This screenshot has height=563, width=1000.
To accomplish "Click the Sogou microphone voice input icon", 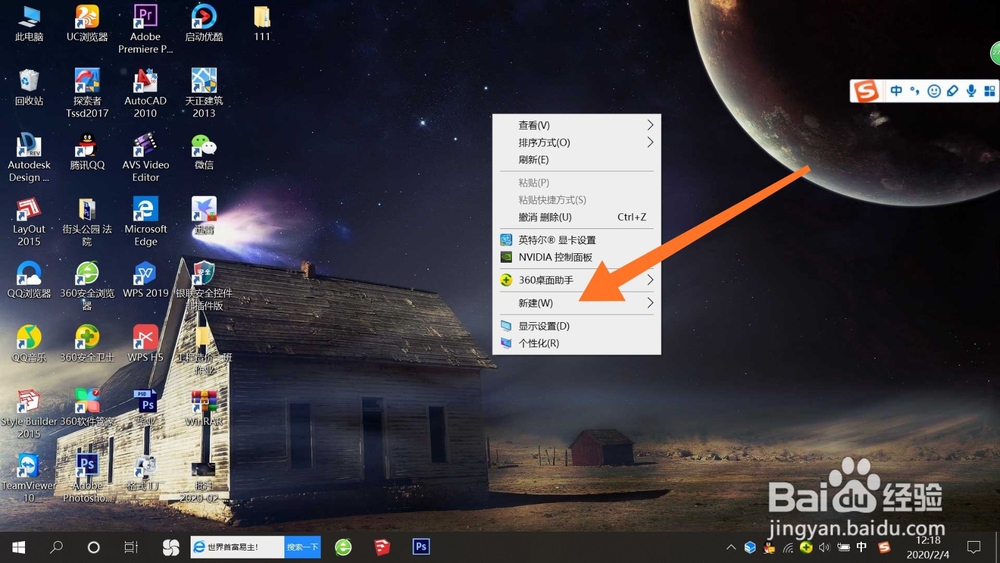I will click(x=971, y=91).
